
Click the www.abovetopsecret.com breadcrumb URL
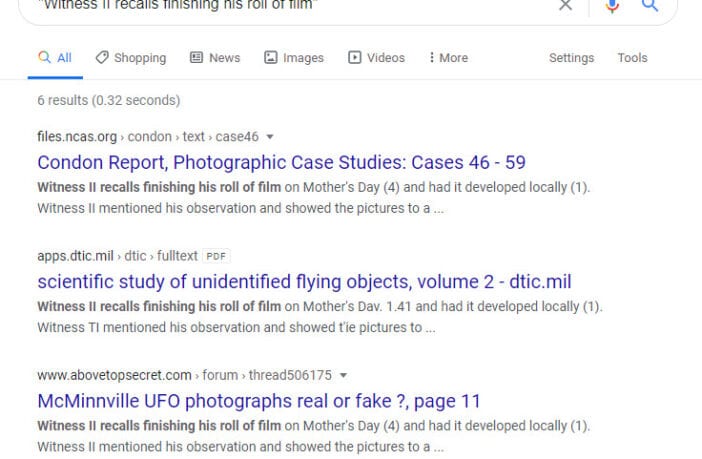pyautogui.click(x=184, y=375)
